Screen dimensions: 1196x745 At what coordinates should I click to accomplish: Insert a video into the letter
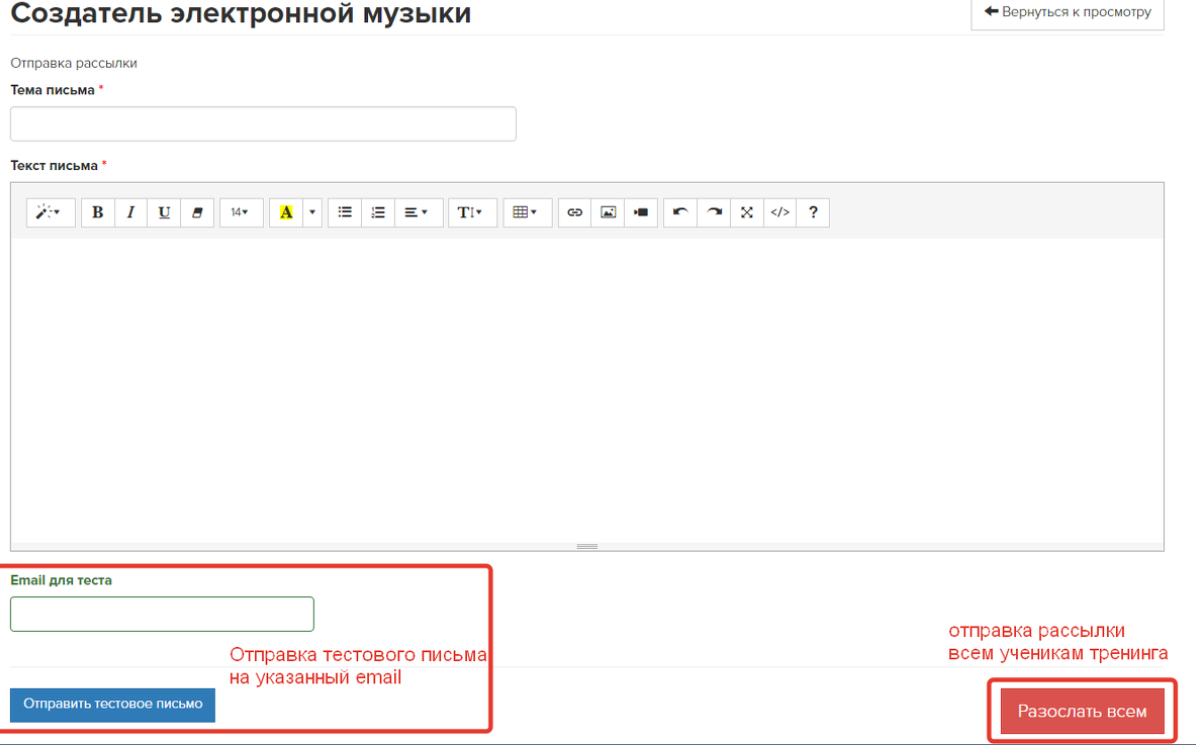pos(641,212)
